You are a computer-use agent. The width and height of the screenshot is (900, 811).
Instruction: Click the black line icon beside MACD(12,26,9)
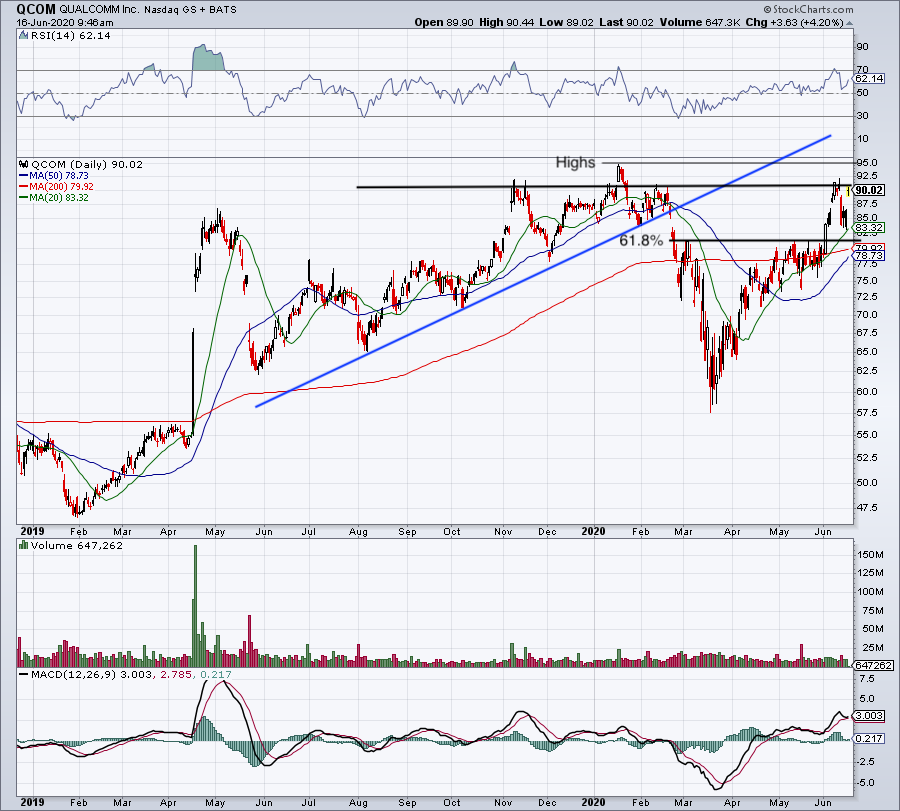24,674
